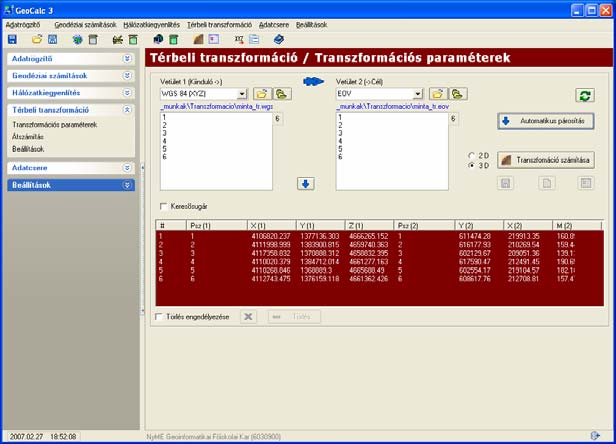The image size is (616, 444).
Task: Click the table cell 4106820.237
Action: (271, 236)
